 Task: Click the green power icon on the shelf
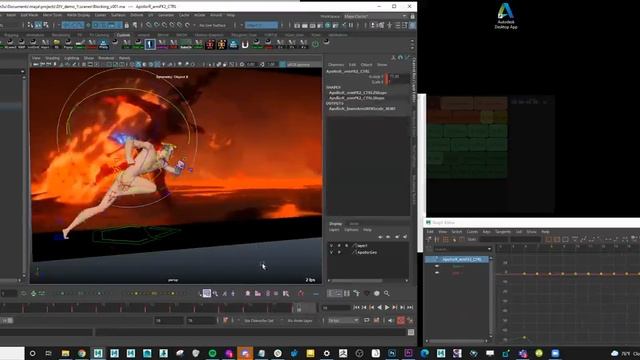(x=315, y=44)
